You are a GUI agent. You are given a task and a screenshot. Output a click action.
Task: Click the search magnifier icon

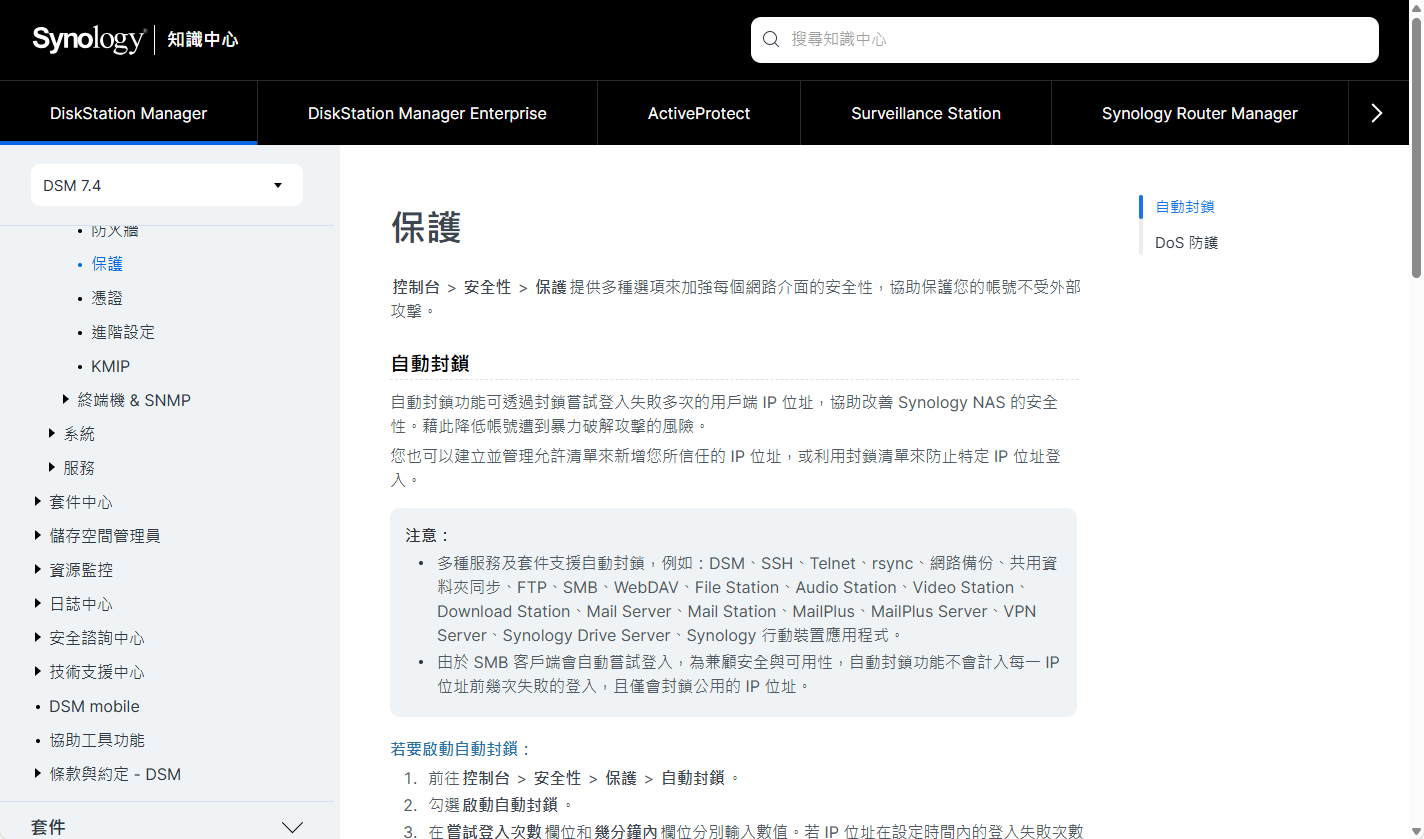pos(770,40)
